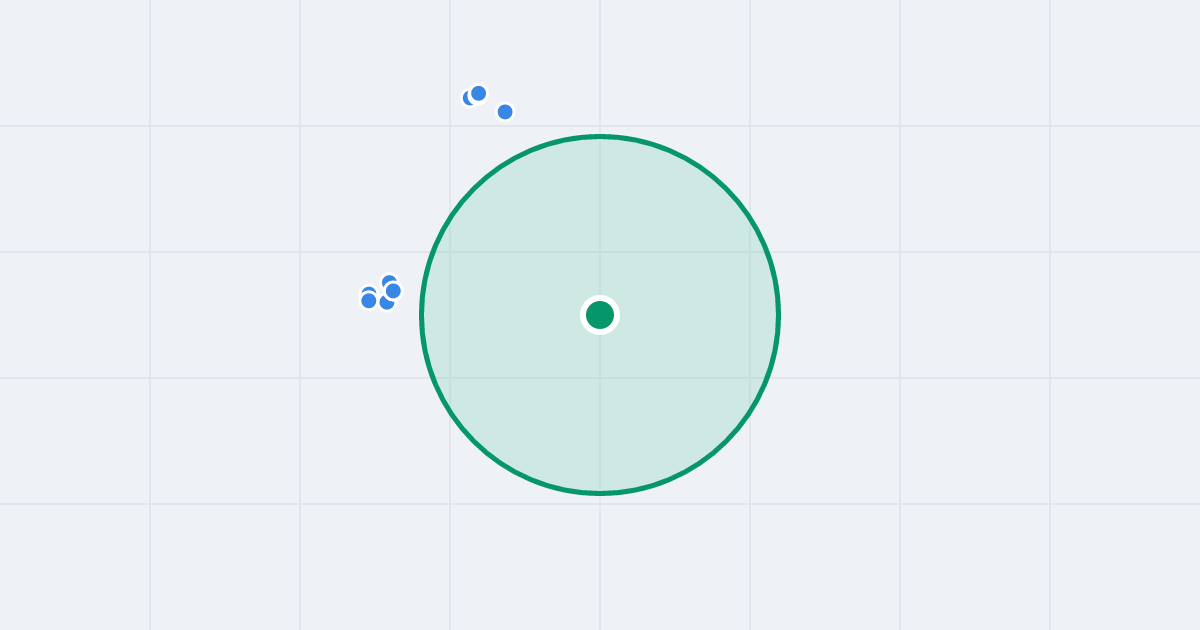Click the green center marker dot

tap(600, 315)
